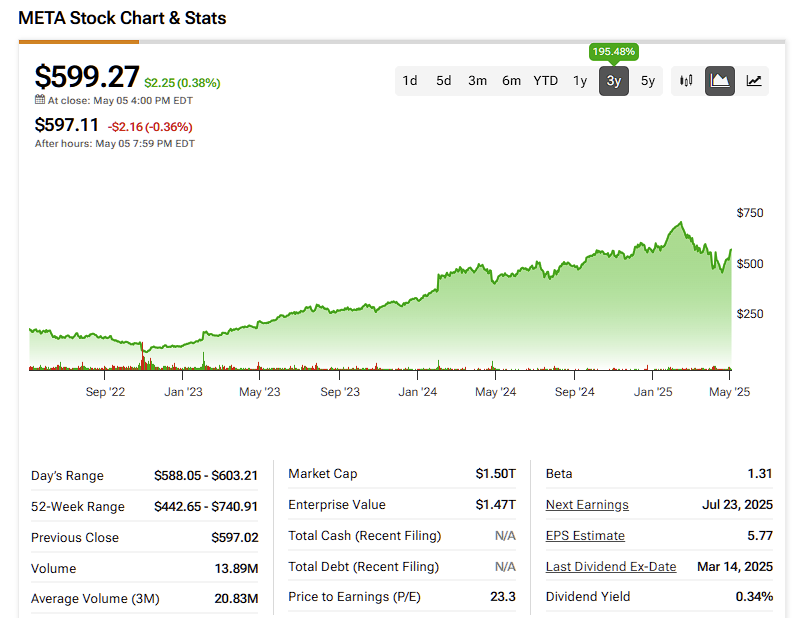Click the Dividend Yield value 0.34%
797x618 pixels.
(x=754, y=597)
